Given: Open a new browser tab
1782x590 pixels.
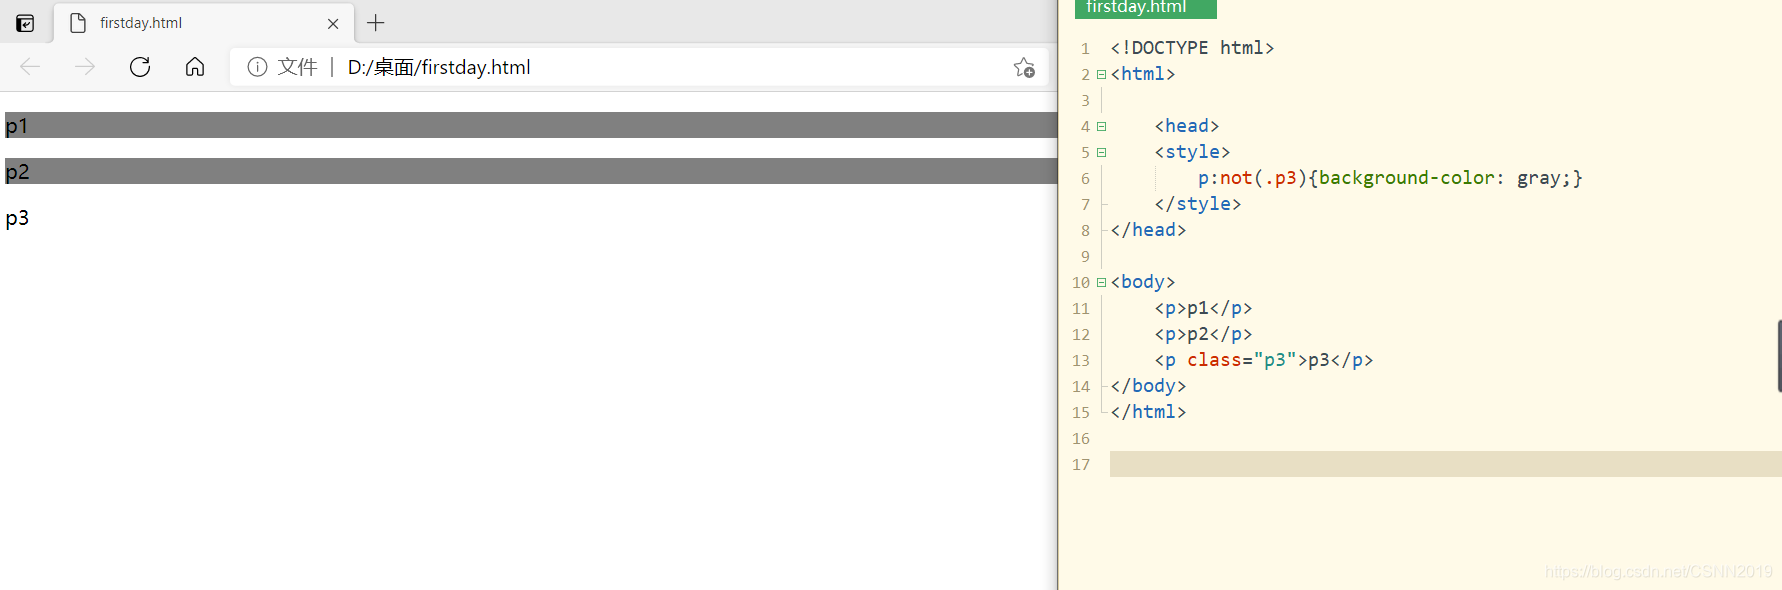Looking at the screenshot, I should [x=376, y=23].
